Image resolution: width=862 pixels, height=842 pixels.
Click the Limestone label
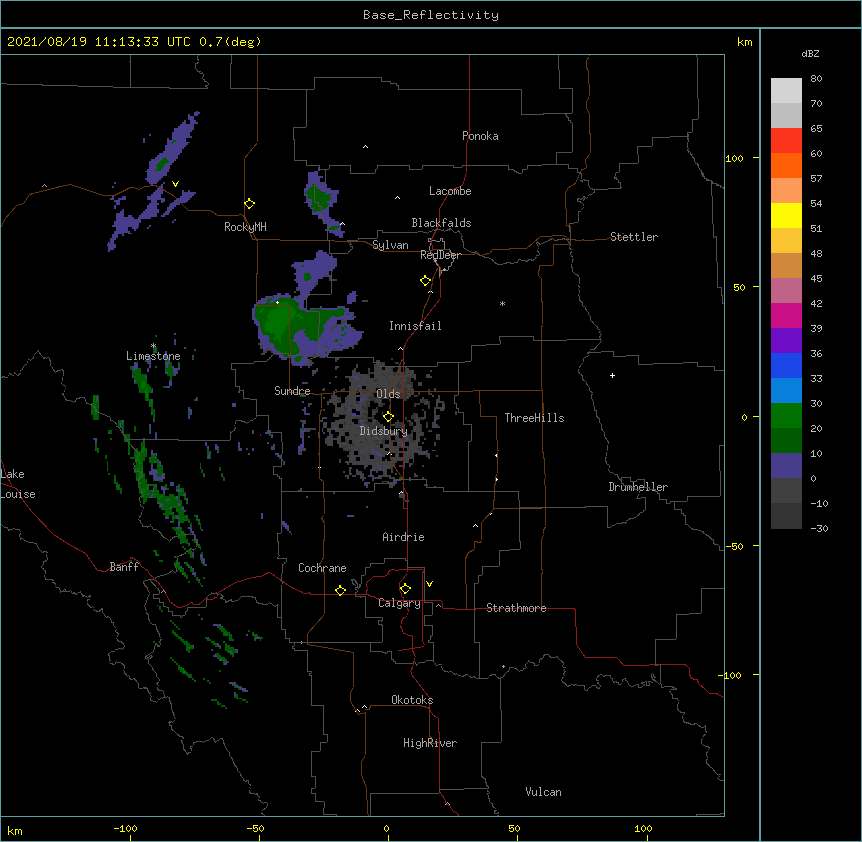point(153,356)
